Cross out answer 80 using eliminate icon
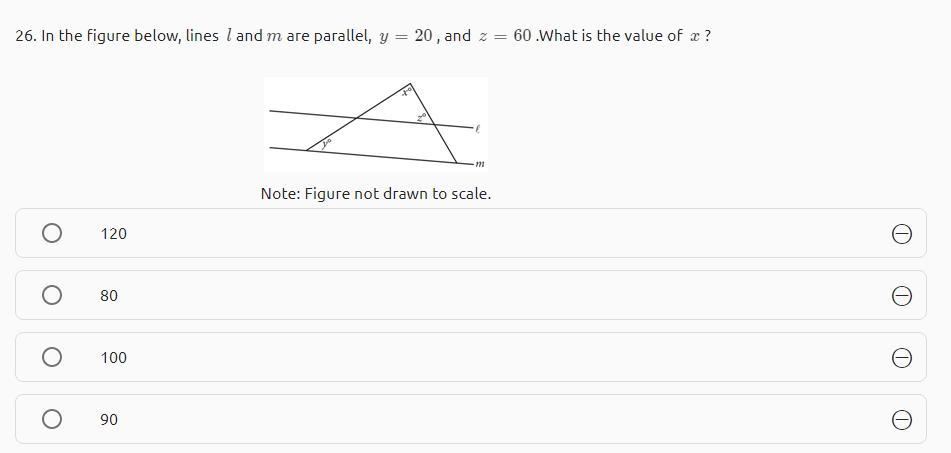951x453 pixels. click(x=900, y=295)
